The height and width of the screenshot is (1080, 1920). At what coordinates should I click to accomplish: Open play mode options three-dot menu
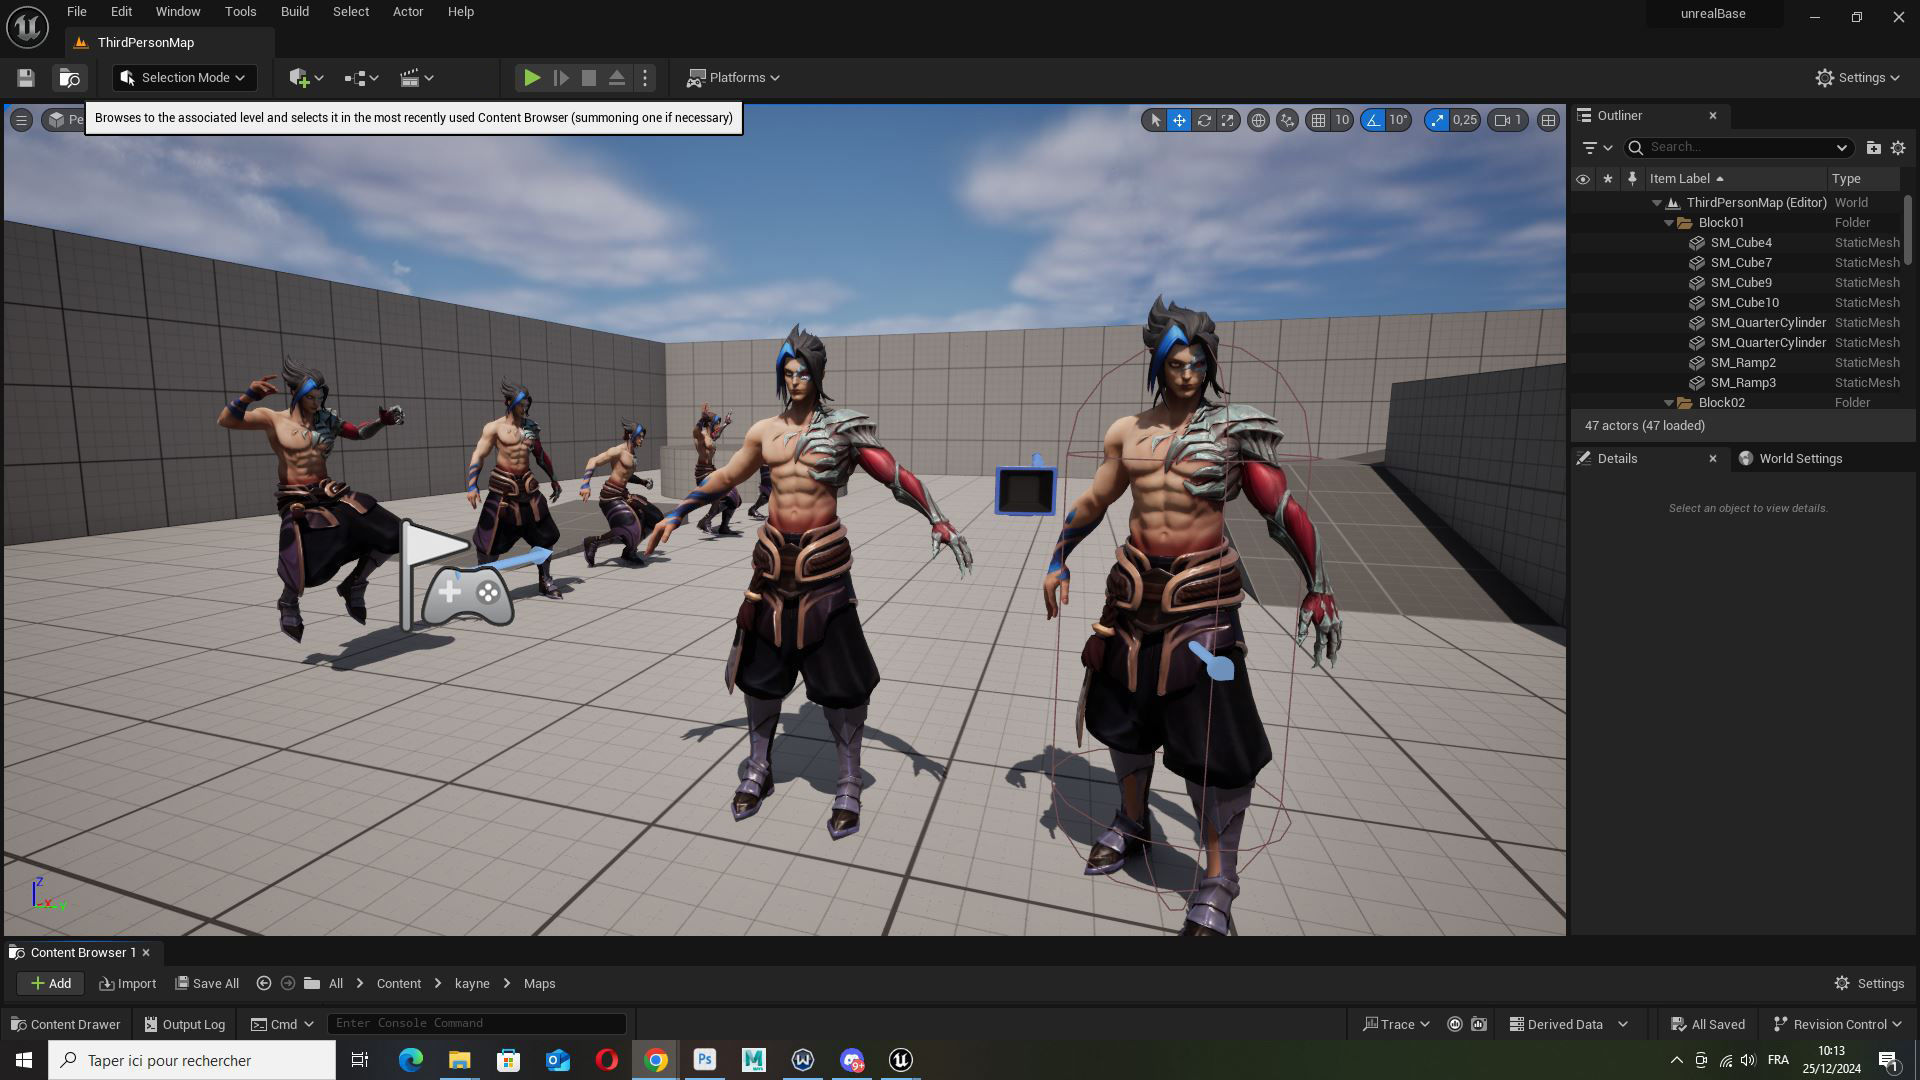[645, 78]
